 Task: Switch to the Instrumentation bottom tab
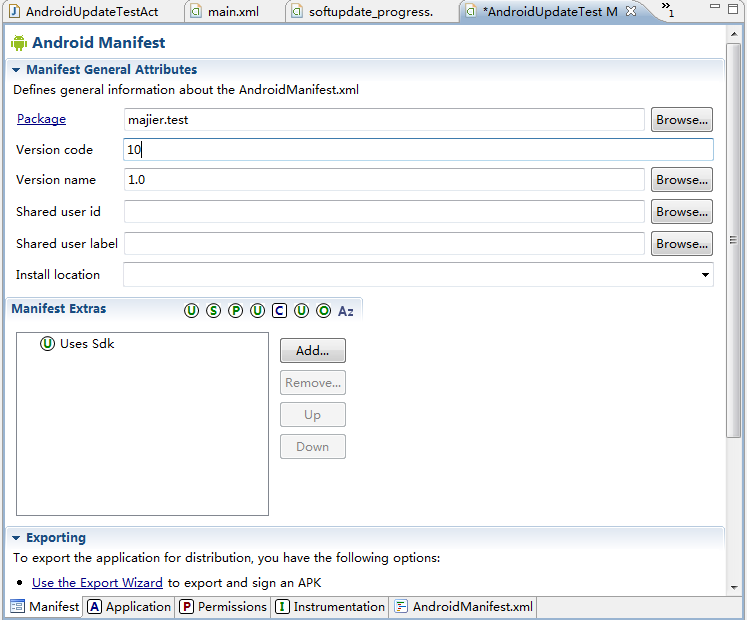[331, 607]
